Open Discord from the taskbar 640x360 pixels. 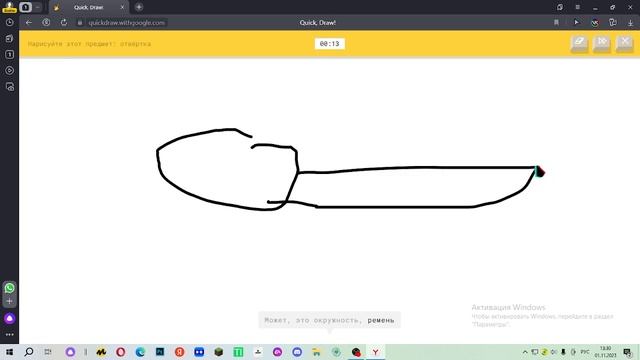tap(297, 352)
